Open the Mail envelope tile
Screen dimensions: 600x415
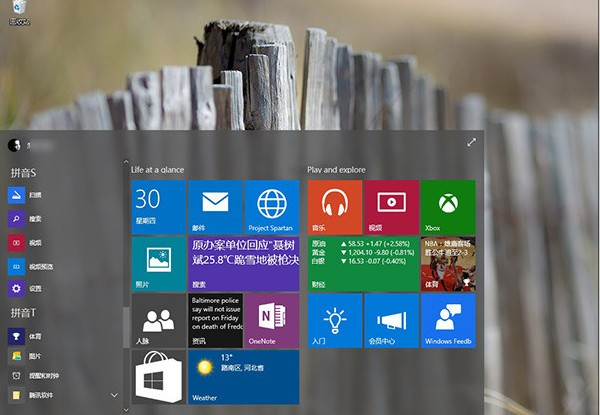pos(215,207)
